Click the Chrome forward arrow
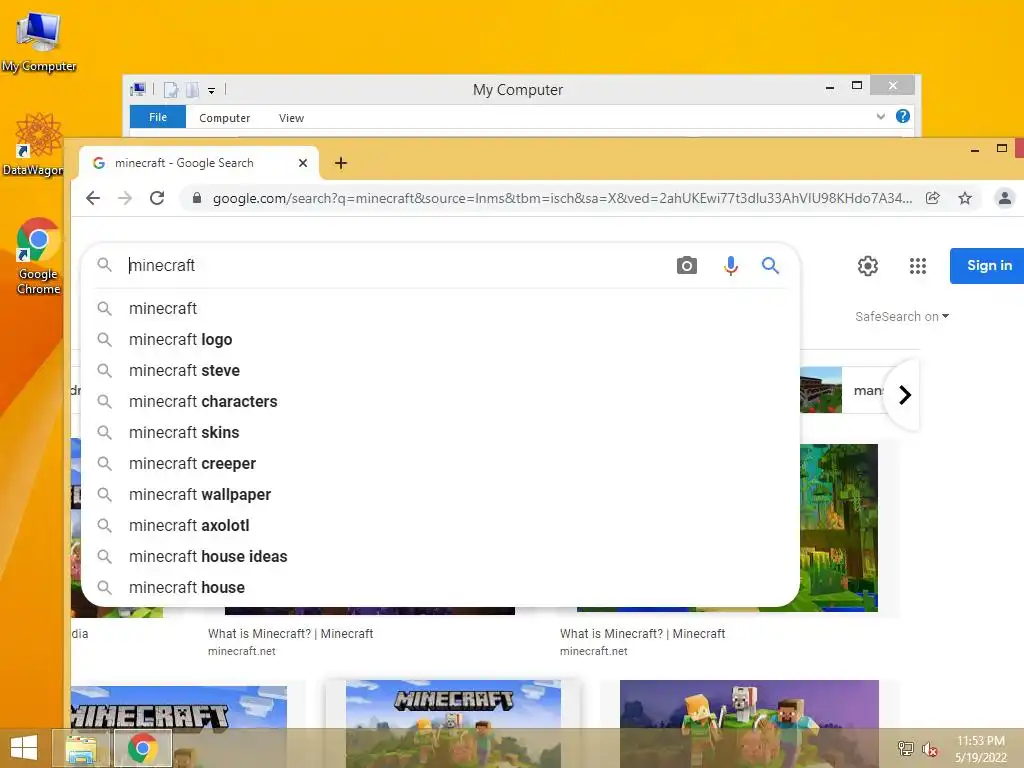Image resolution: width=1024 pixels, height=768 pixels. point(125,198)
